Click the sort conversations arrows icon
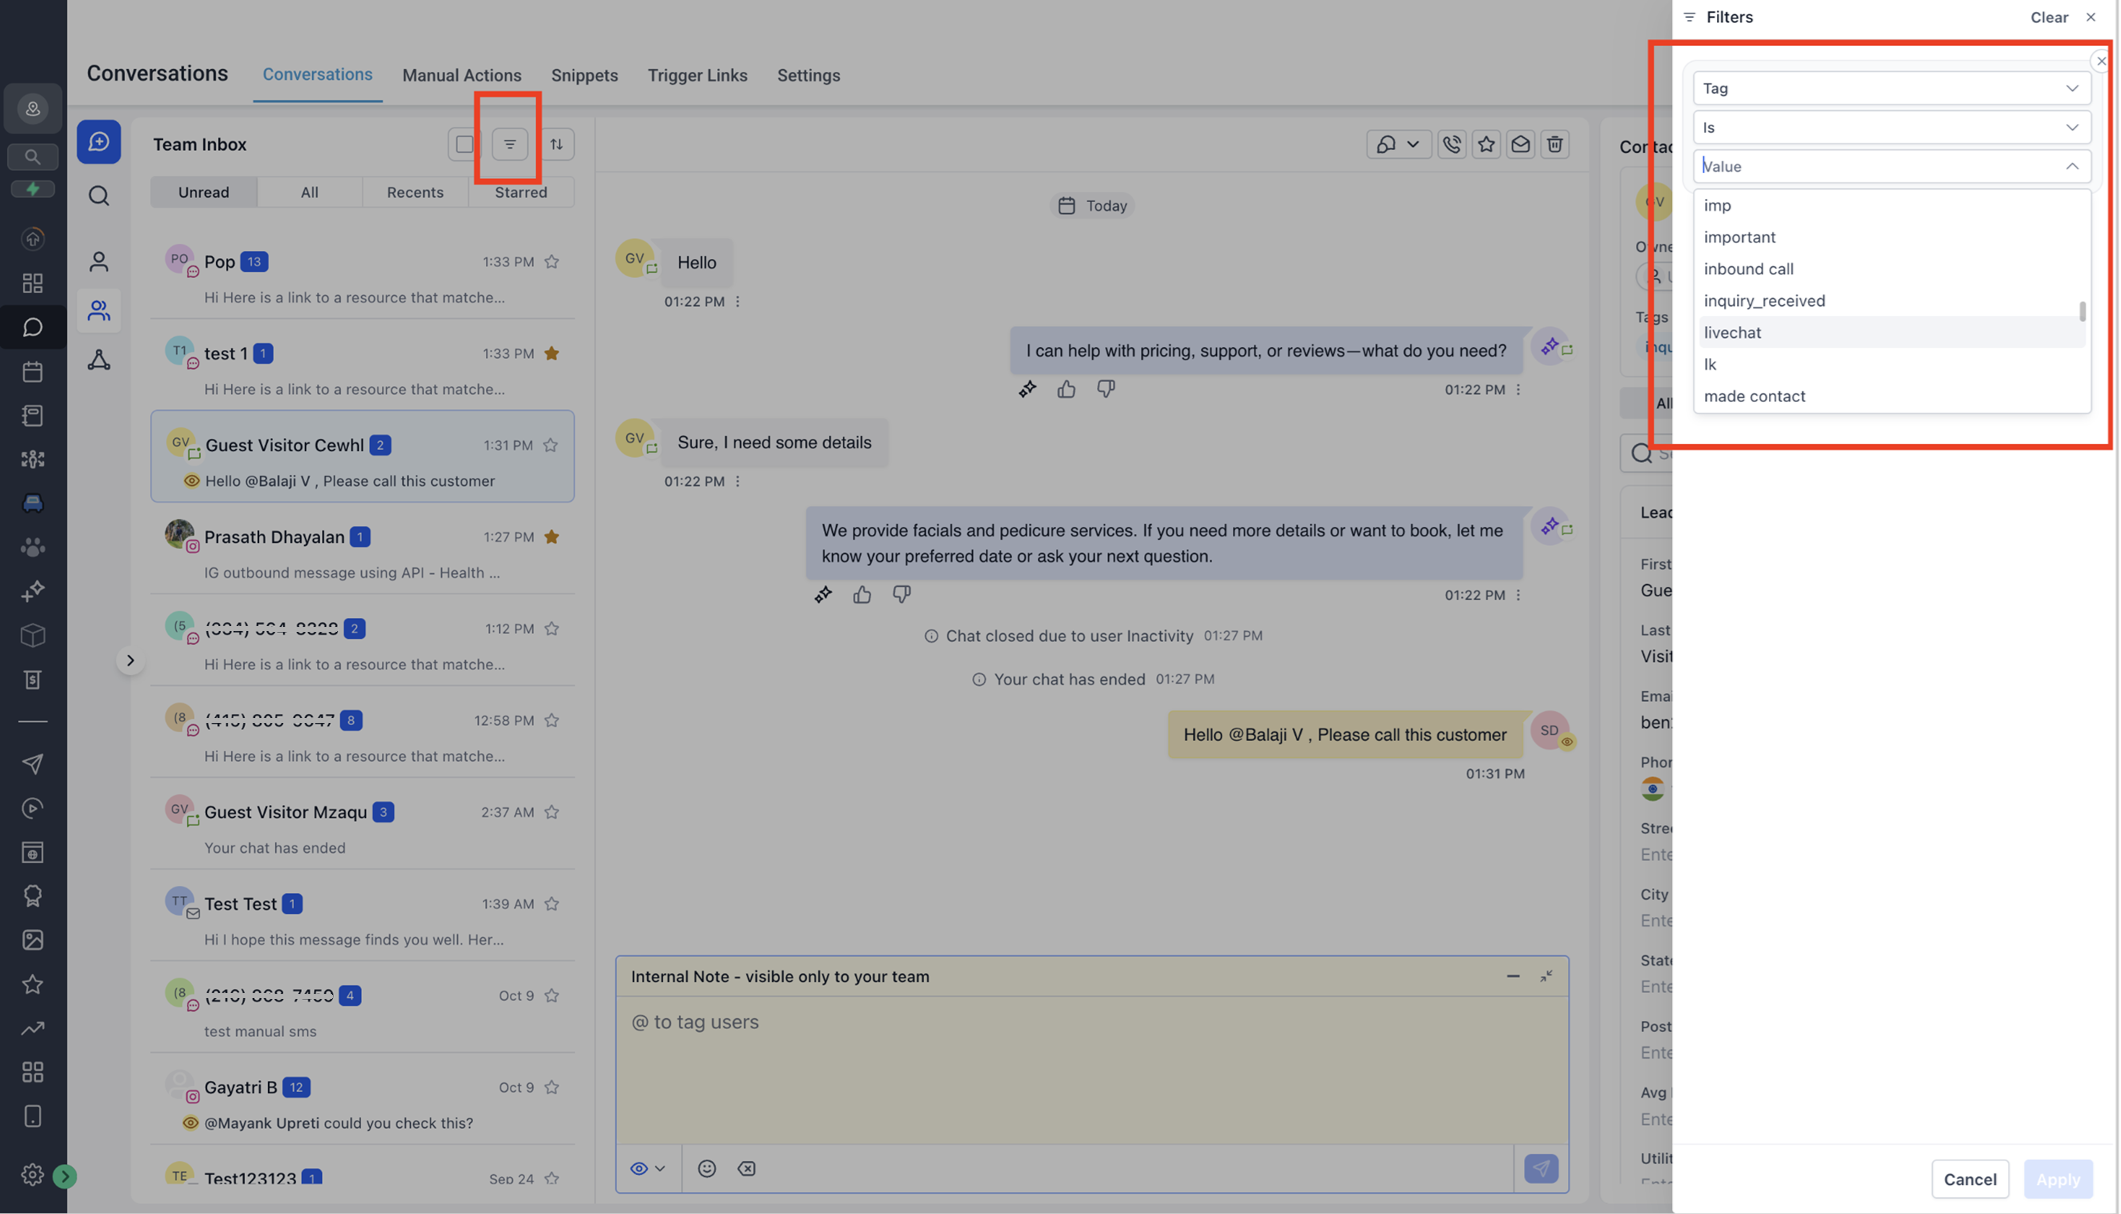Screen dimensions: 2121x1214 coord(557,144)
